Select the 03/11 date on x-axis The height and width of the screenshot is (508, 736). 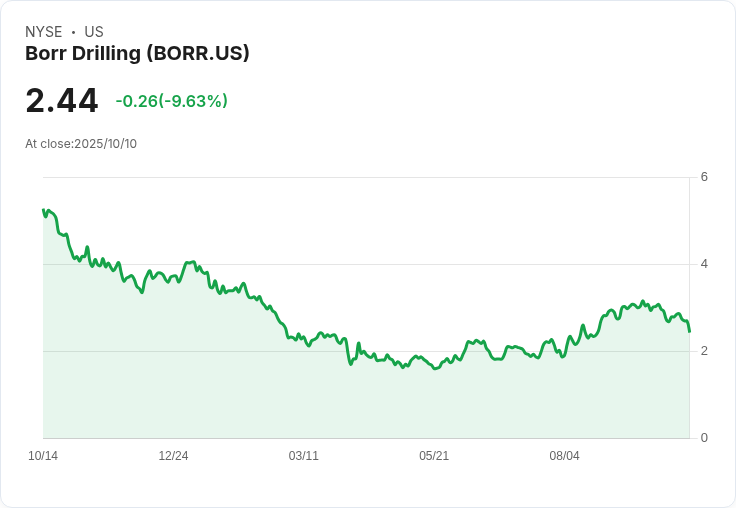point(304,456)
